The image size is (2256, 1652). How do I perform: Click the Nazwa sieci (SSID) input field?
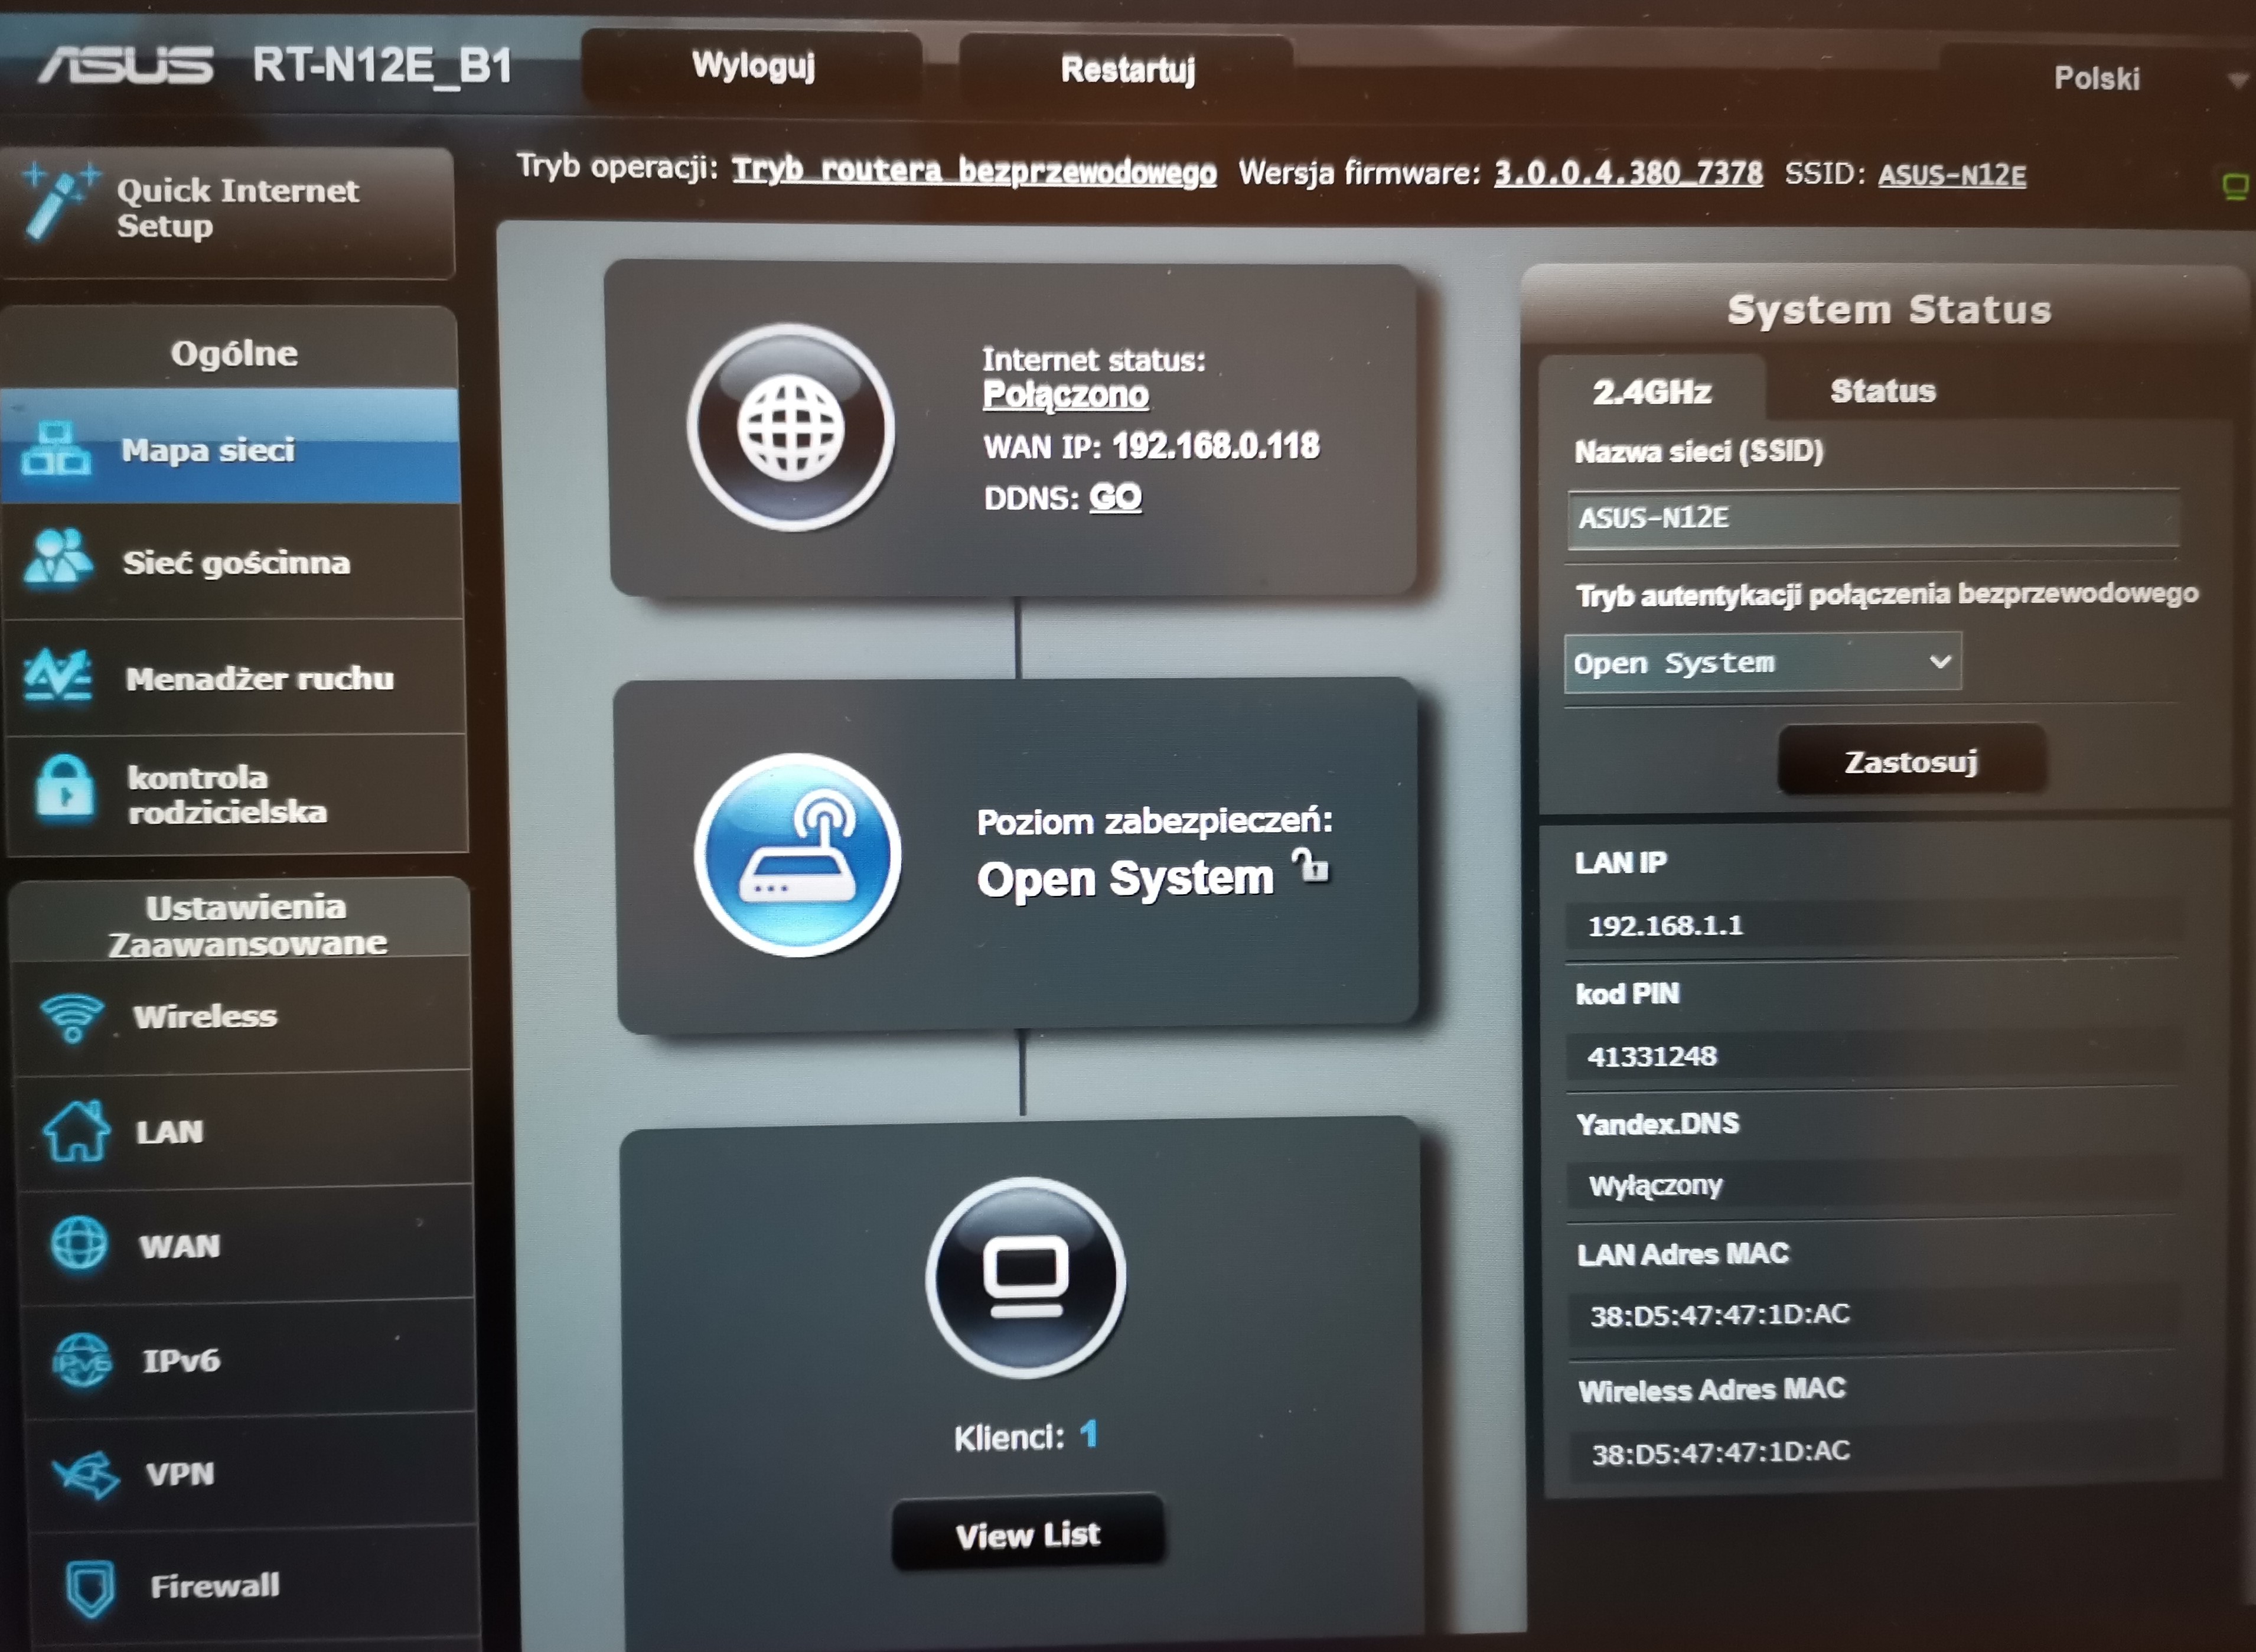coord(1873,518)
